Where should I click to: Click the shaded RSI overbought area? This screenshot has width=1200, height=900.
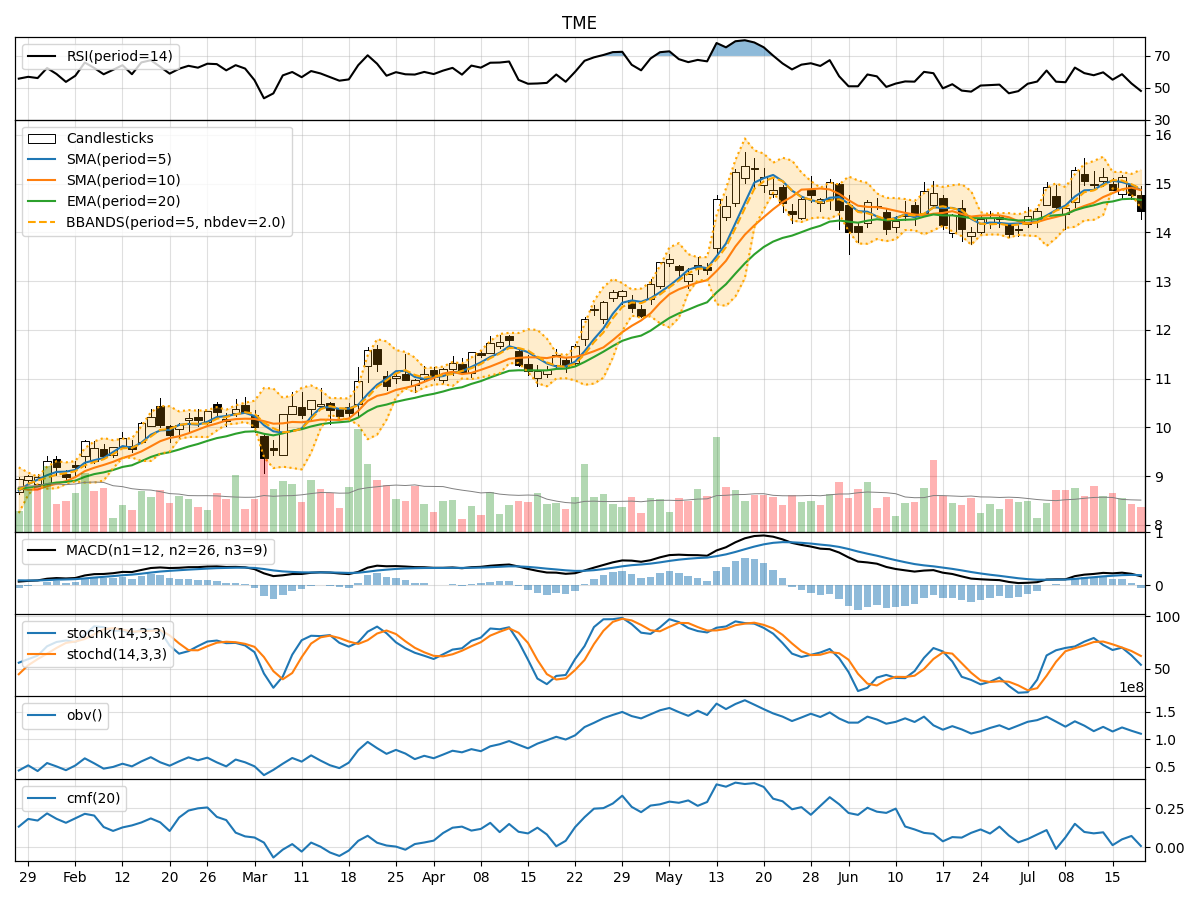(x=742, y=49)
